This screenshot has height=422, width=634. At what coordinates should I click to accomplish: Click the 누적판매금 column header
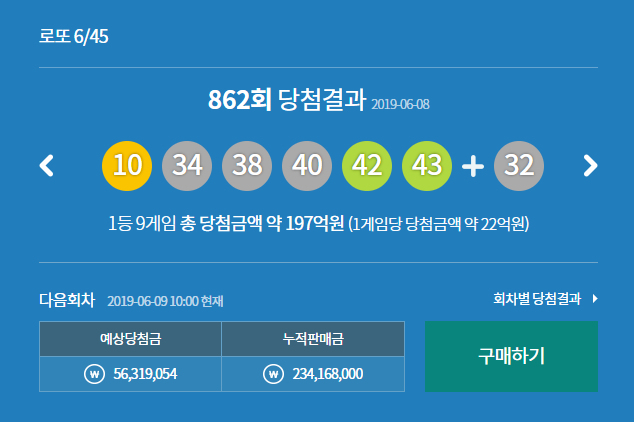point(313,339)
